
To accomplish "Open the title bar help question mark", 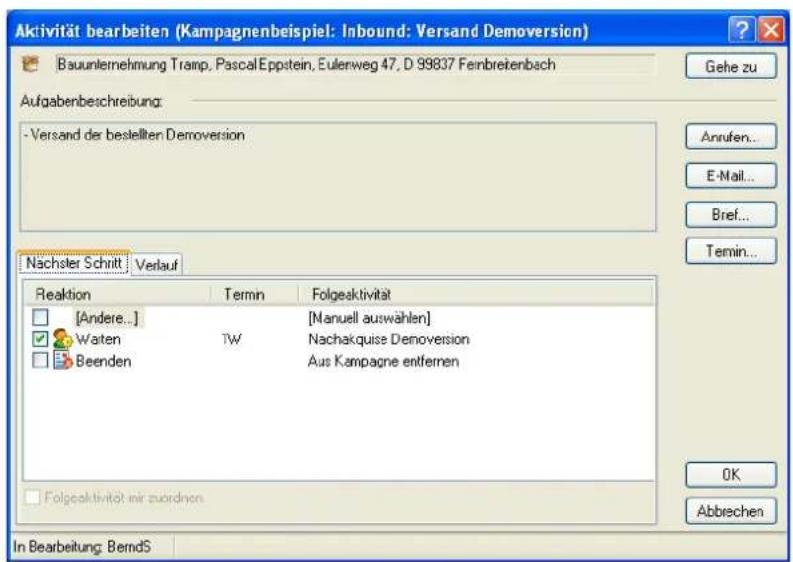I will tap(741, 30).
